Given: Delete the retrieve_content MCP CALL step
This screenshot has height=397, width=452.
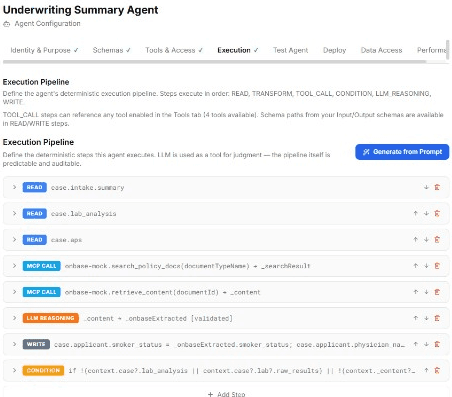Looking at the screenshot, I should 437,292.
